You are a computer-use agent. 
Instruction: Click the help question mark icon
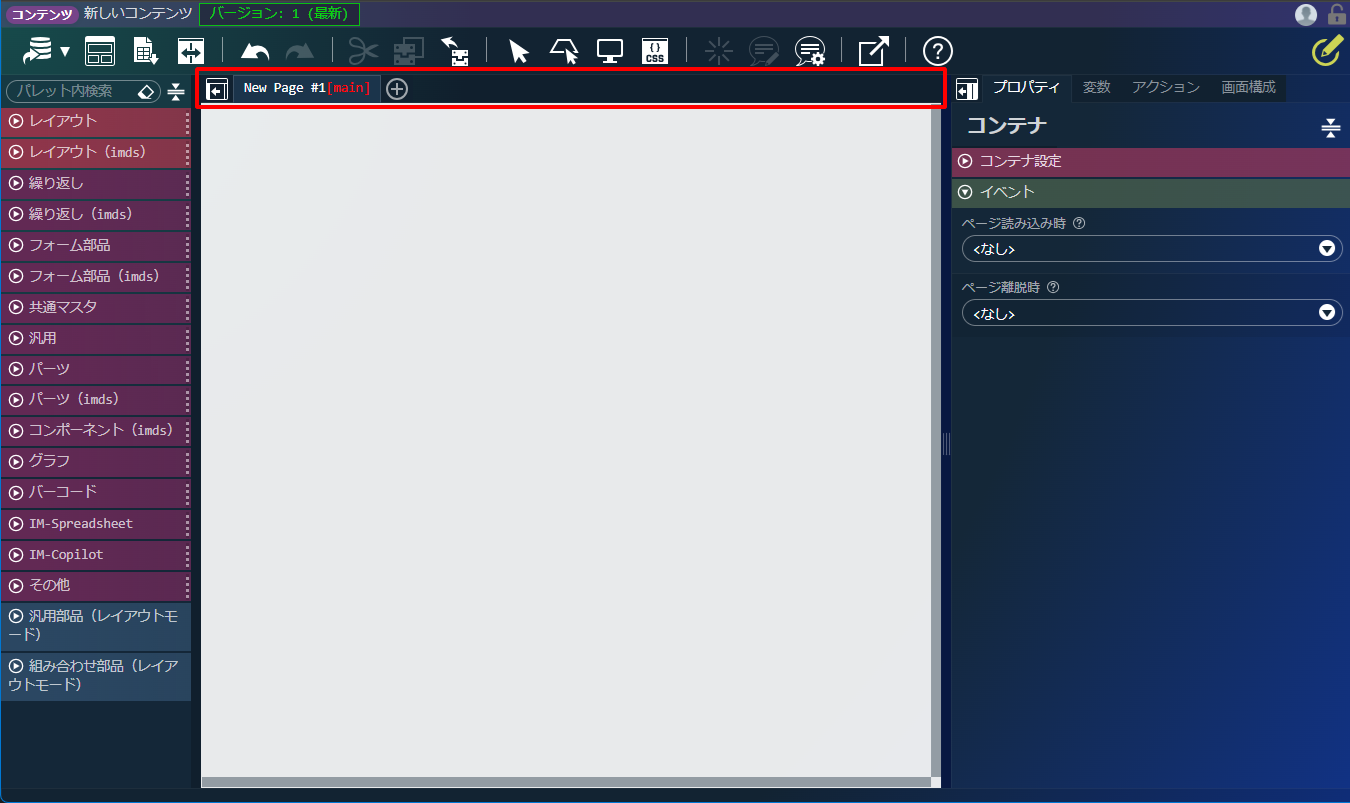pyautogui.click(x=937, y=52)
